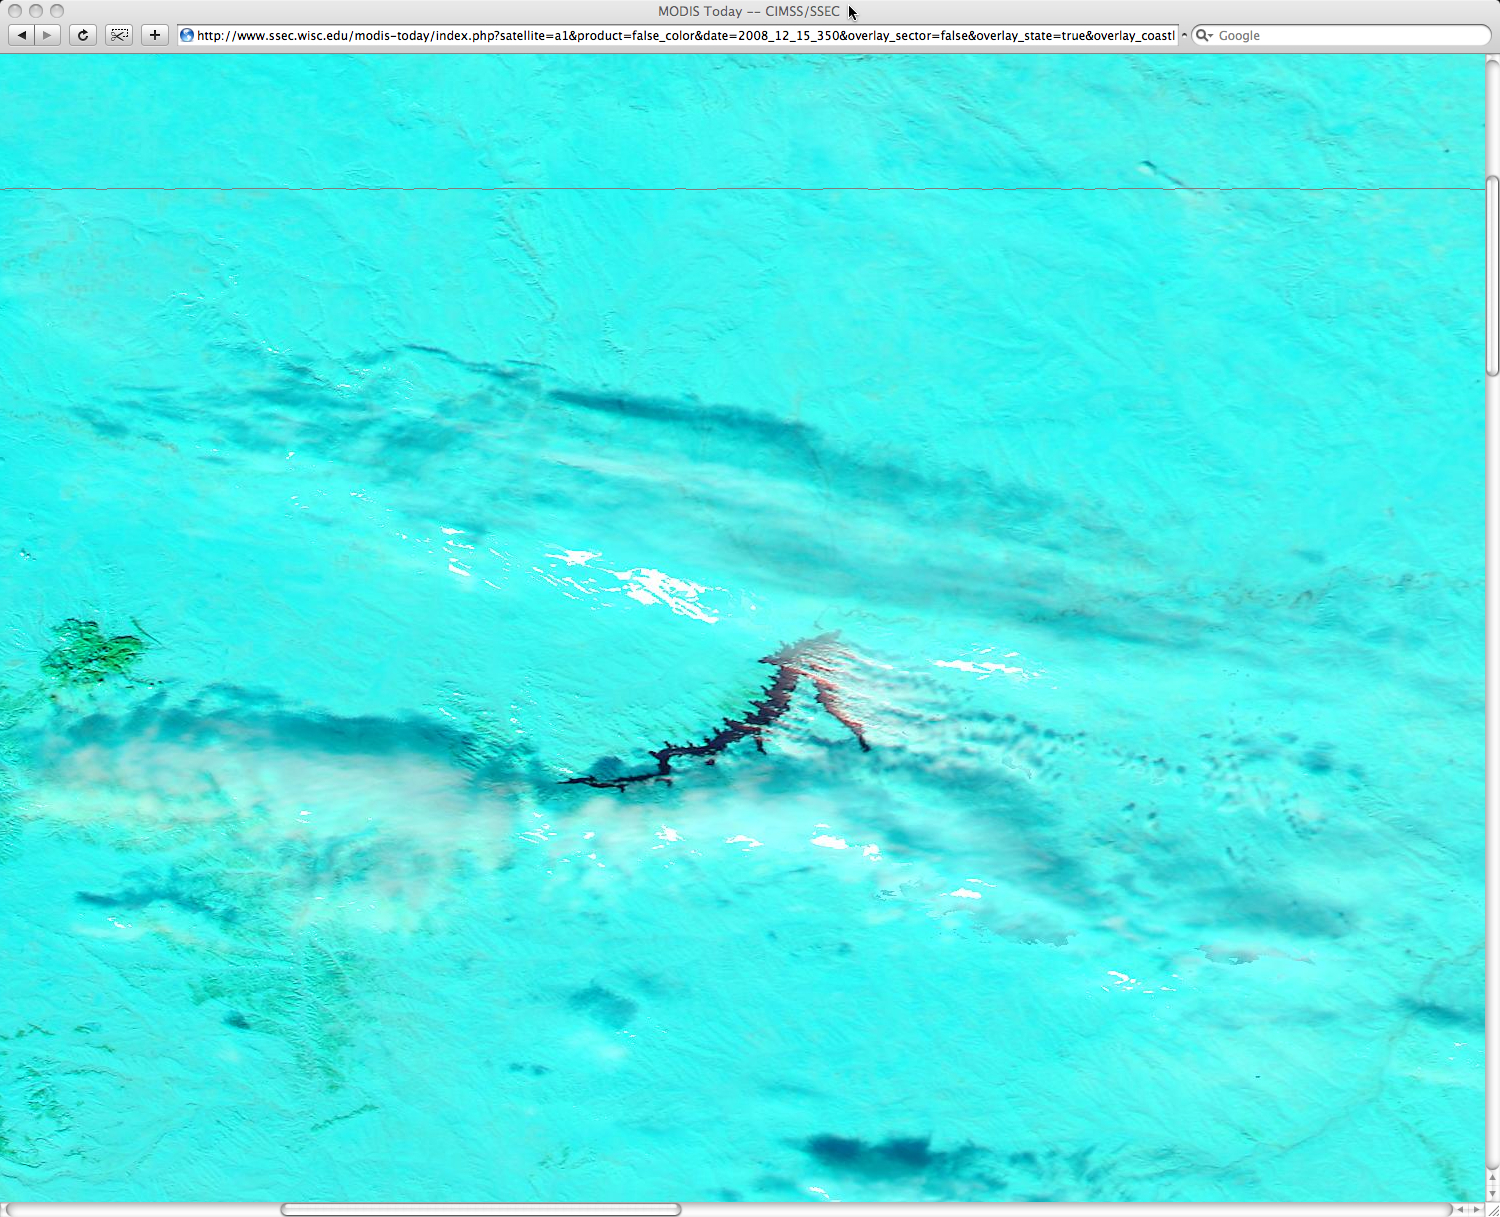Reload the MODIS Today page
1500x1217 pixels.
pos(83,35)
